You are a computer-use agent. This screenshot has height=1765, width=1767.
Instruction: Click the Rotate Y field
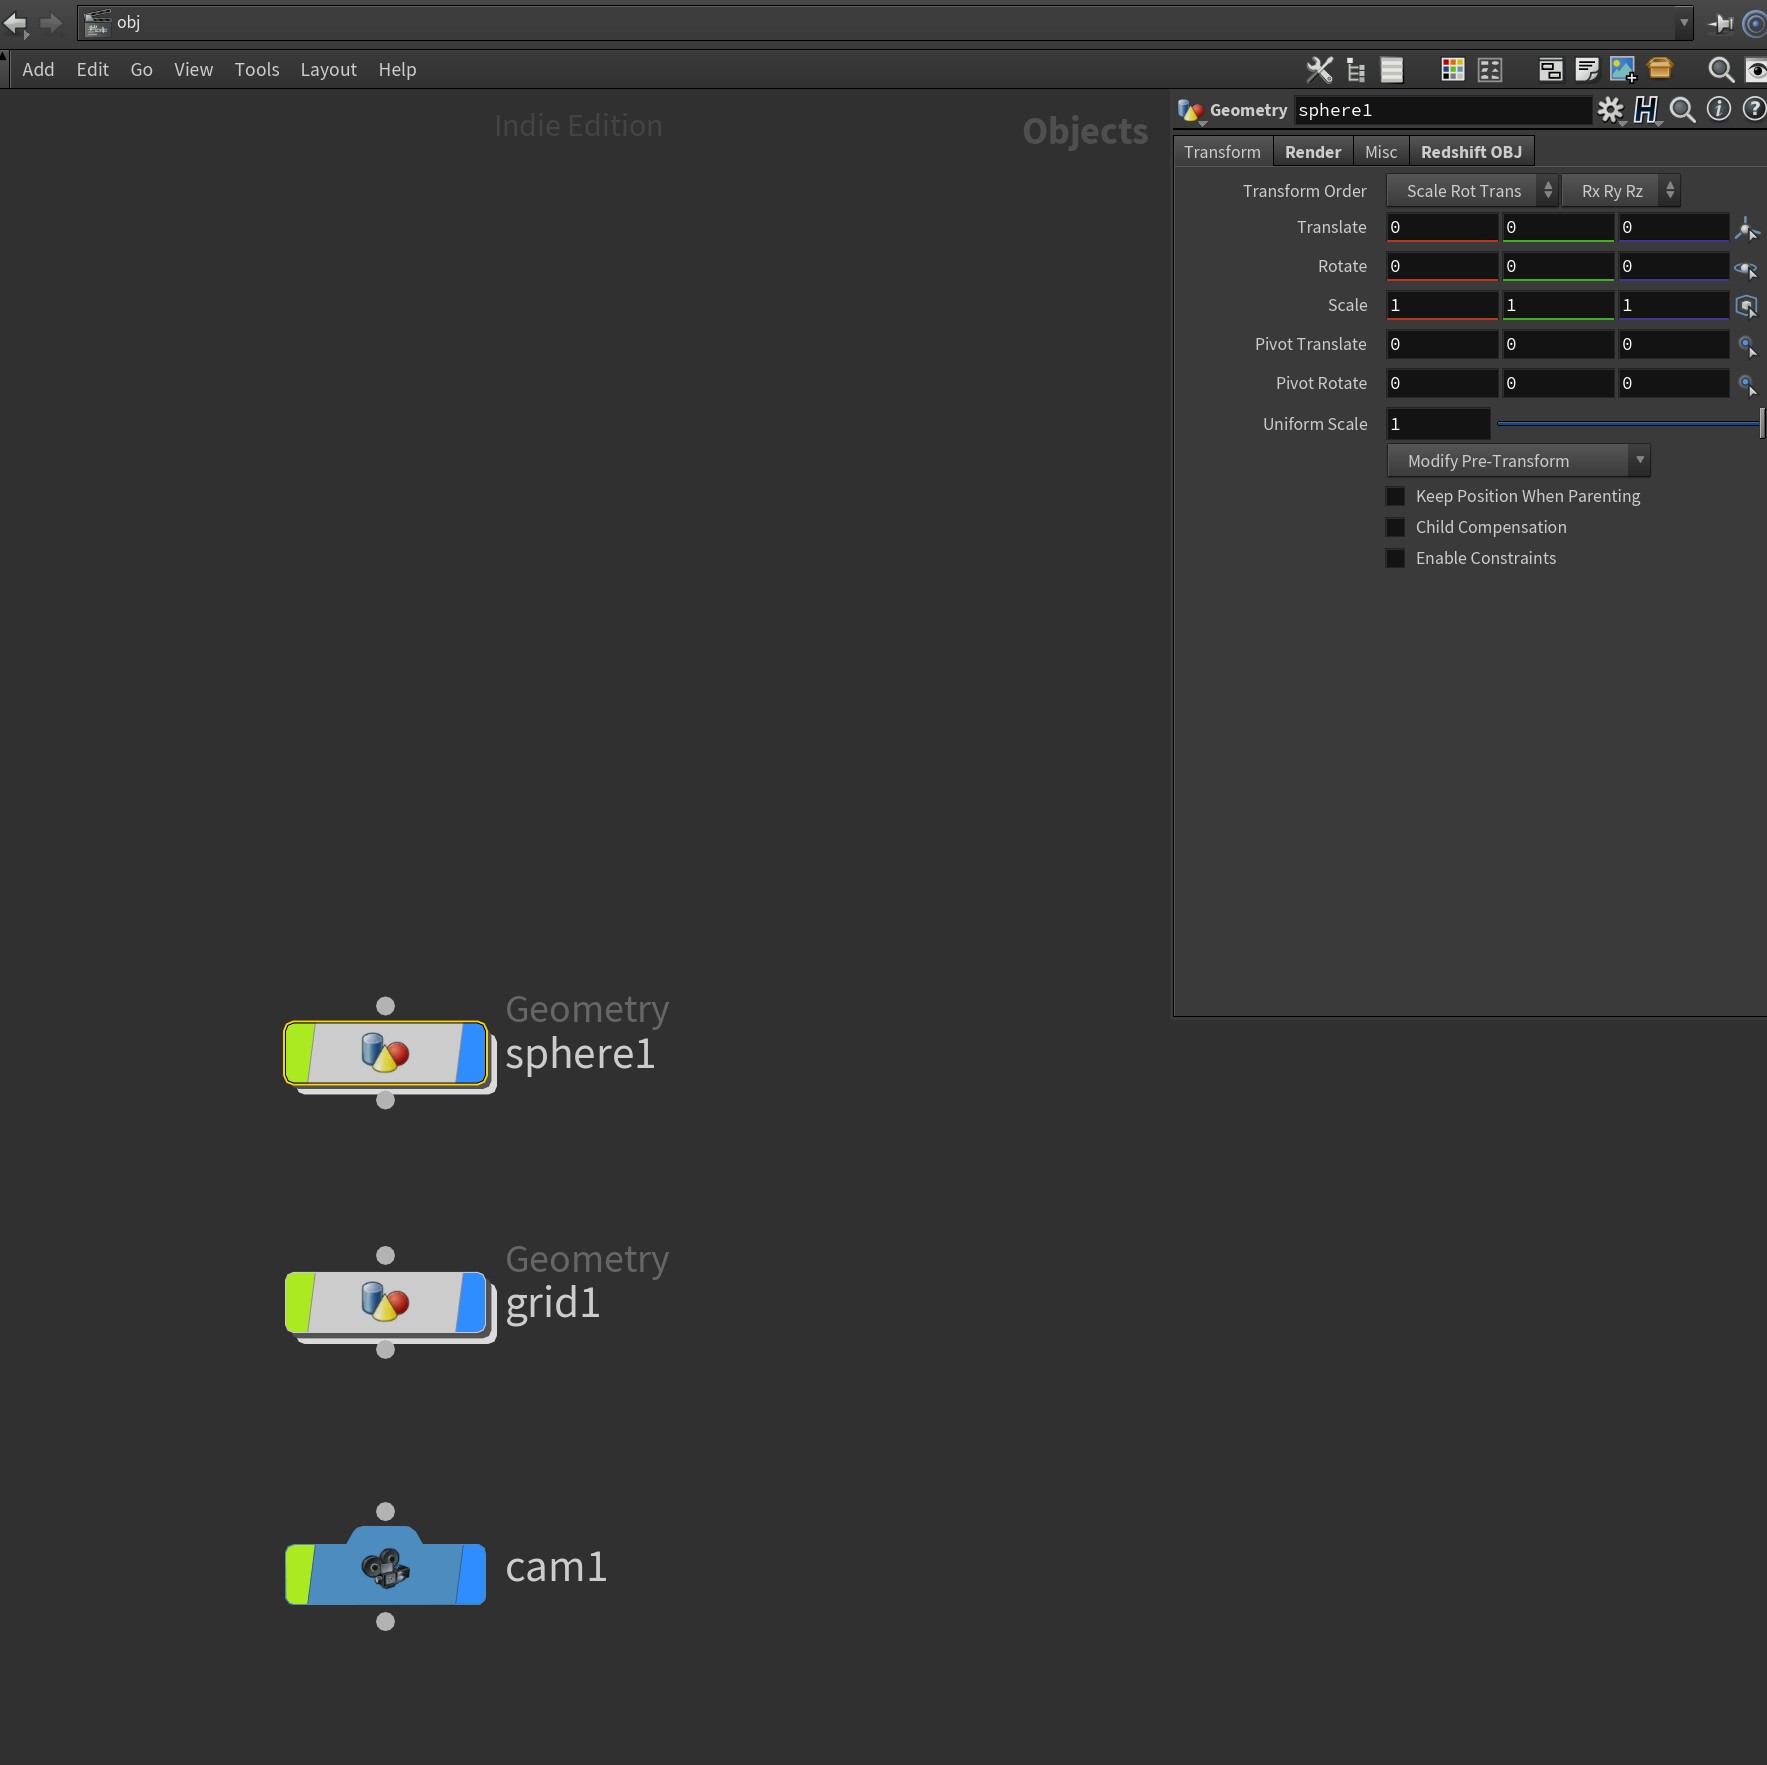pyautogui.click(x=1557, y=266)
